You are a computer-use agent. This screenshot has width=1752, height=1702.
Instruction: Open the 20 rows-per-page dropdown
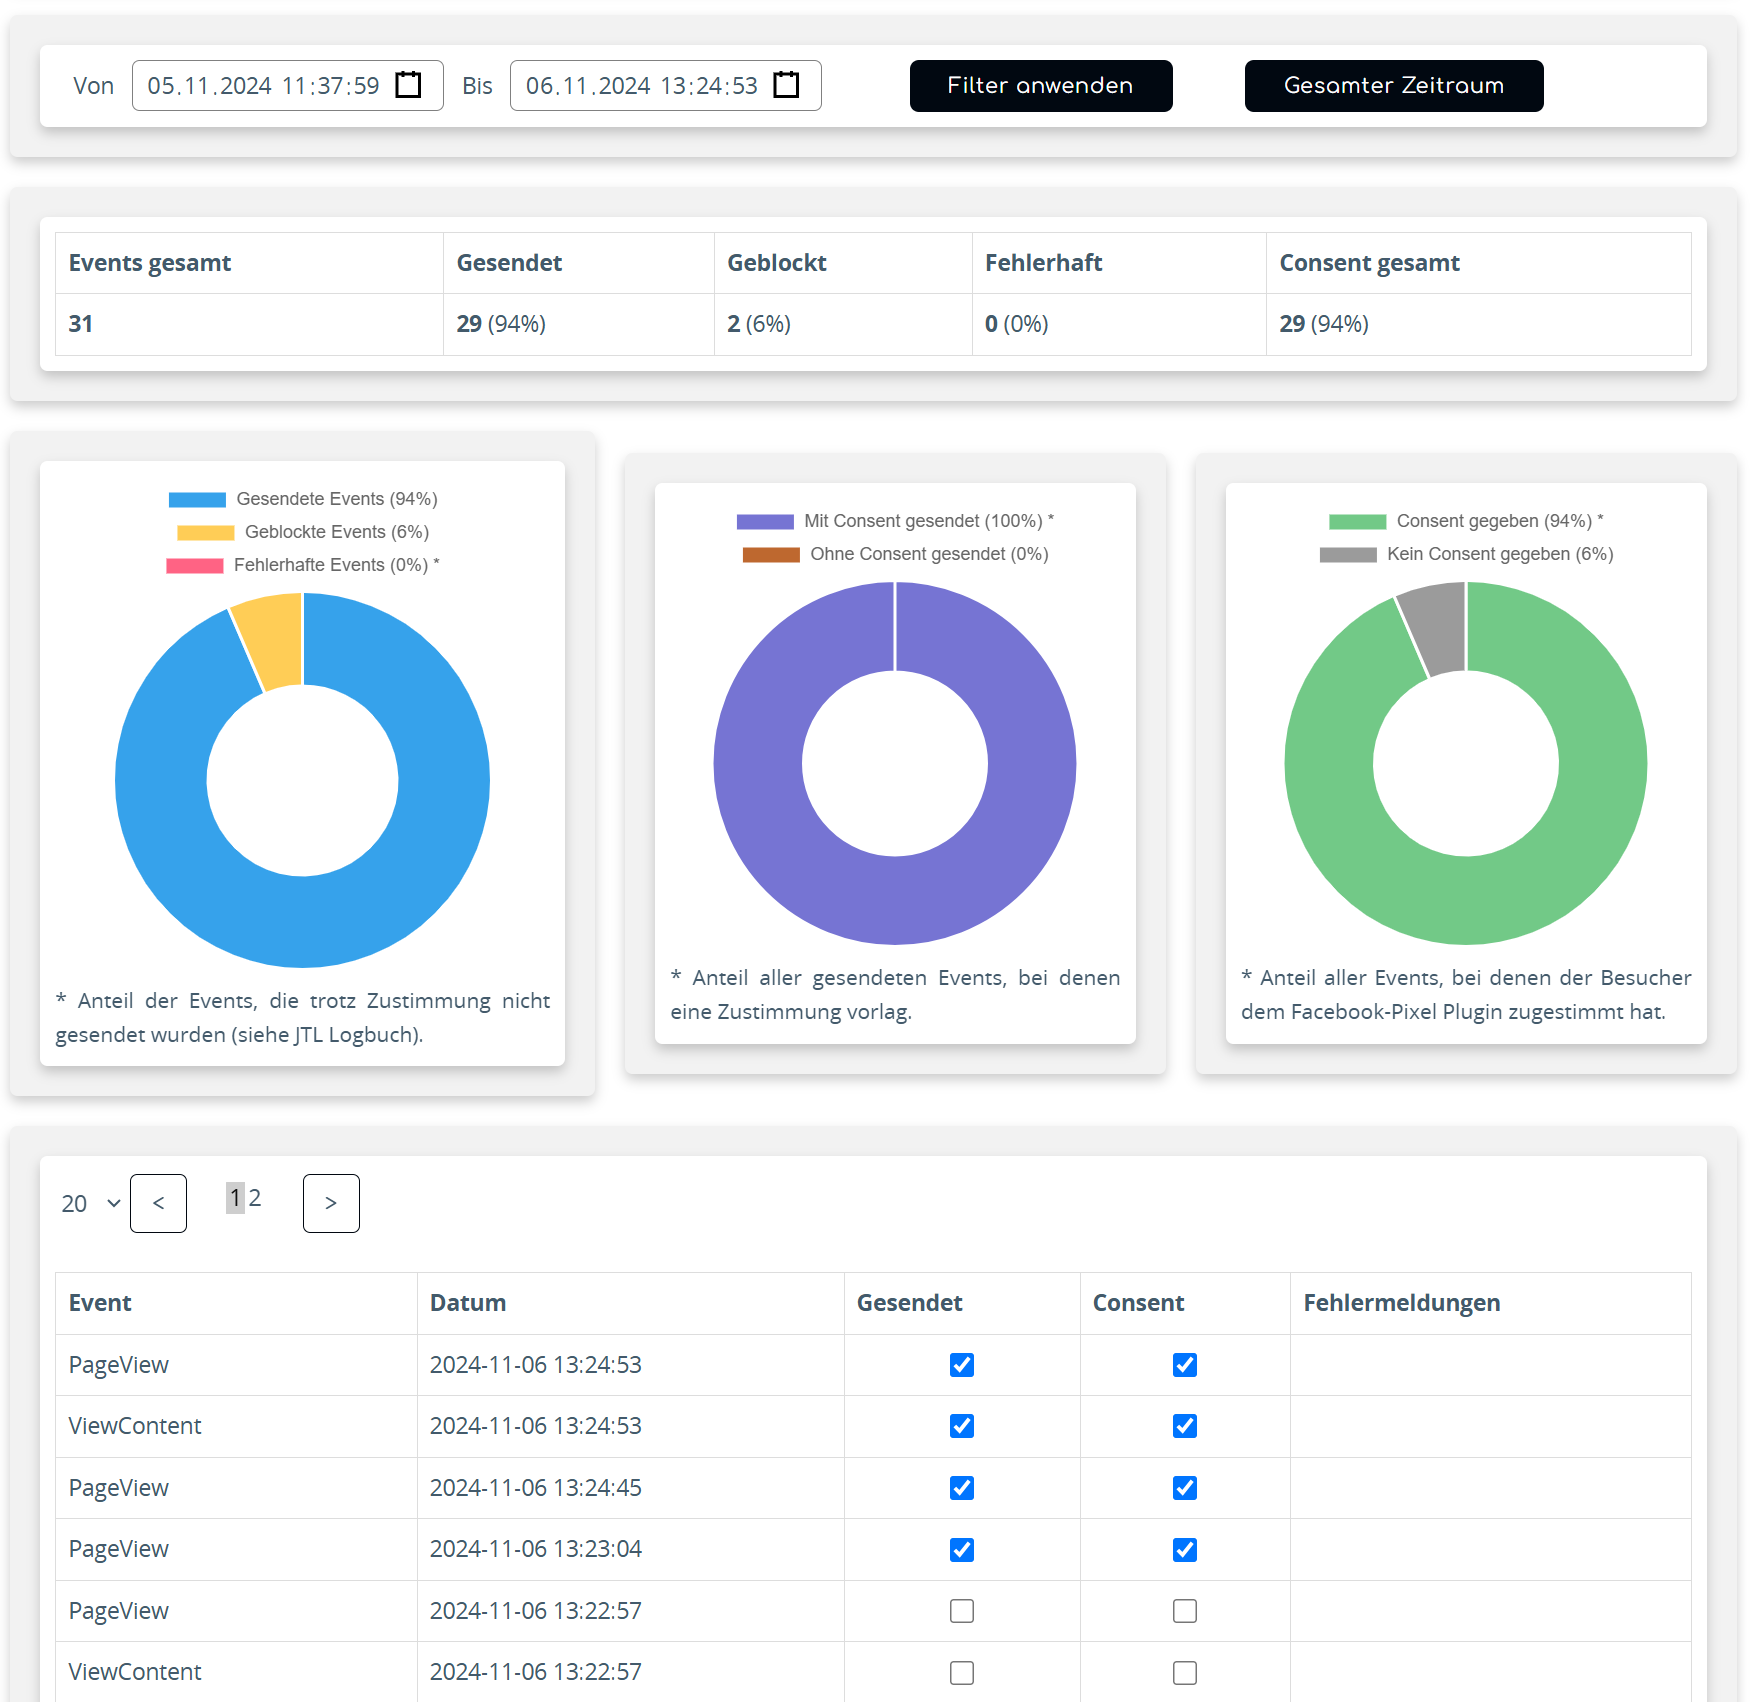pyautogui.click(x=91, y=1203)
